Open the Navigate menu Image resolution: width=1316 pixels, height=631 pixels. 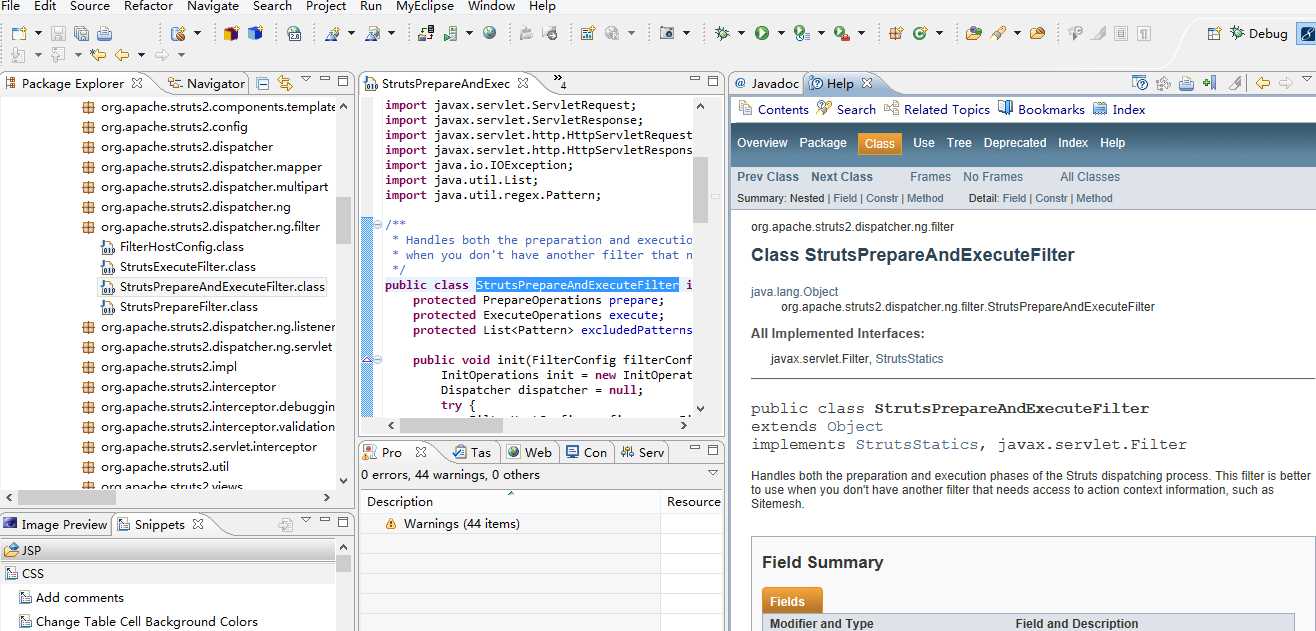pos(213,6)
